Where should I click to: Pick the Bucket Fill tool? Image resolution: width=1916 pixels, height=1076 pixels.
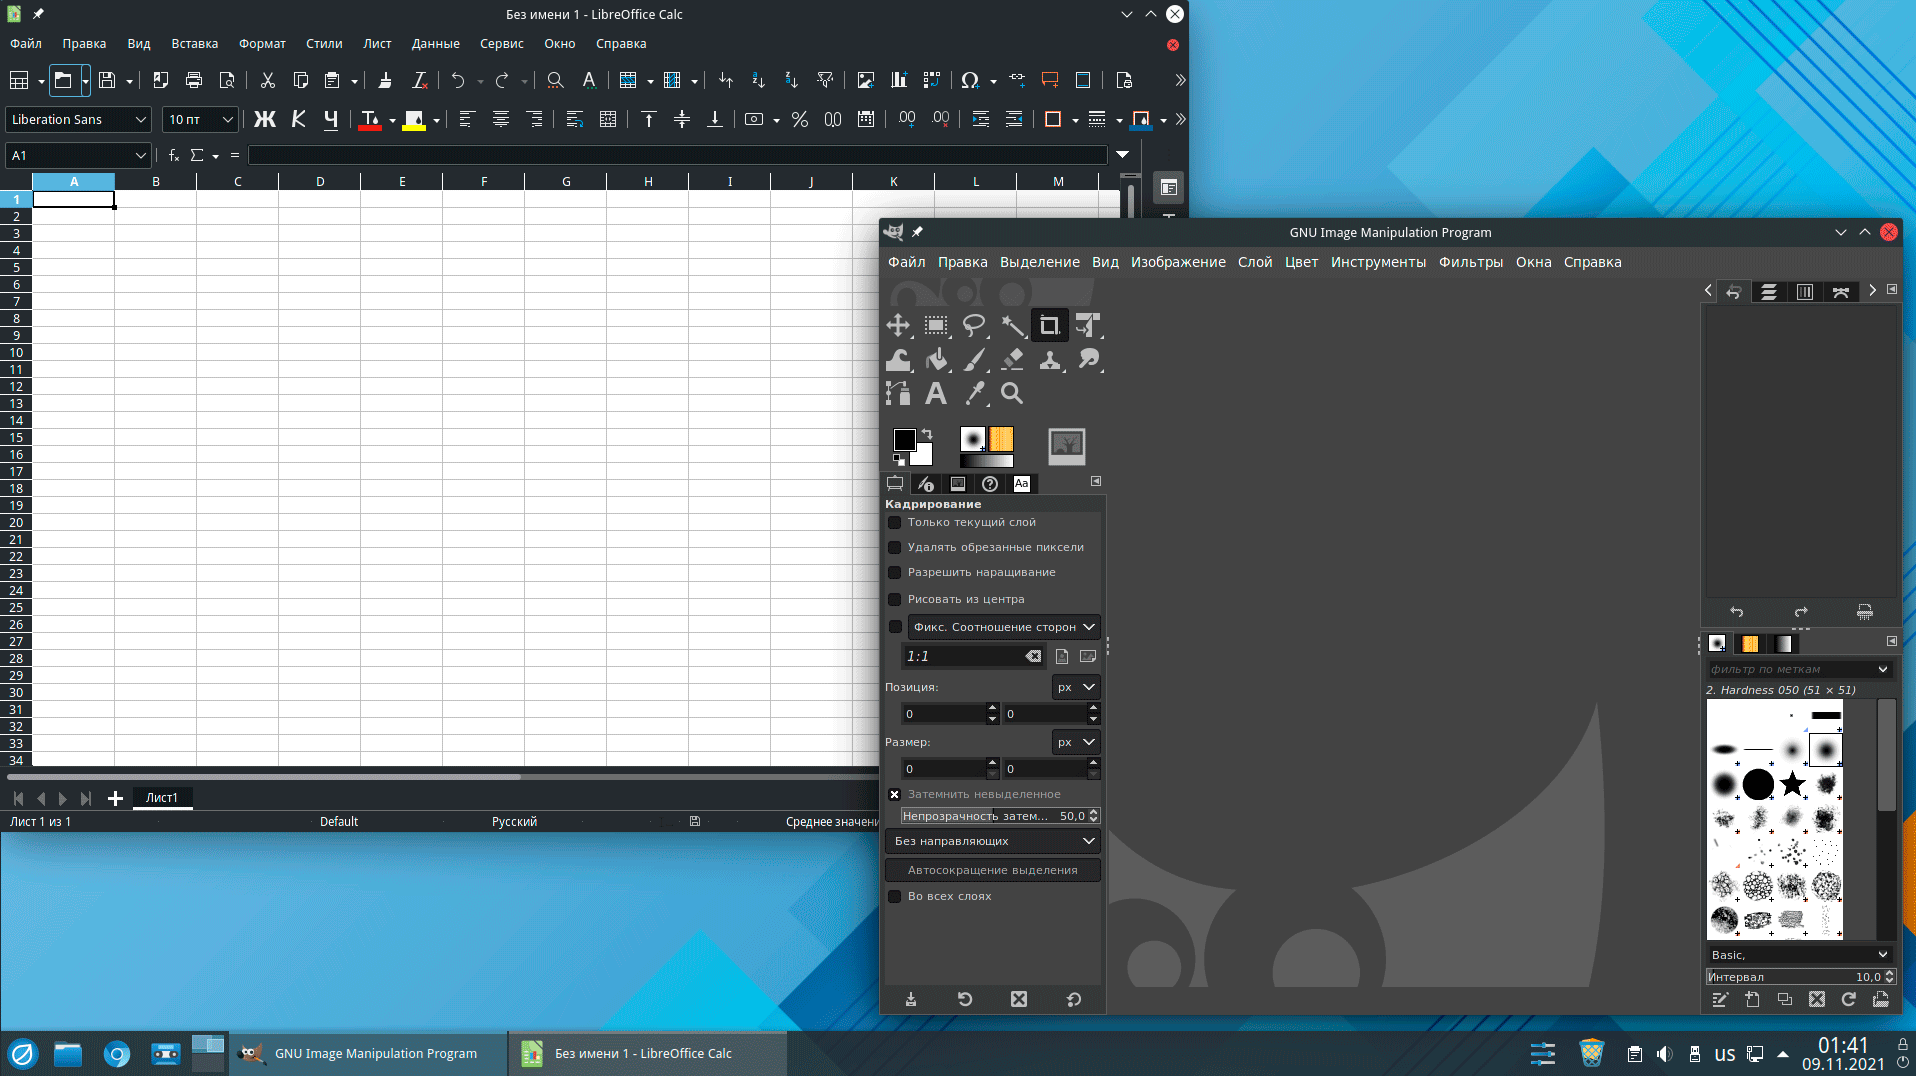[x=937, y=360]
